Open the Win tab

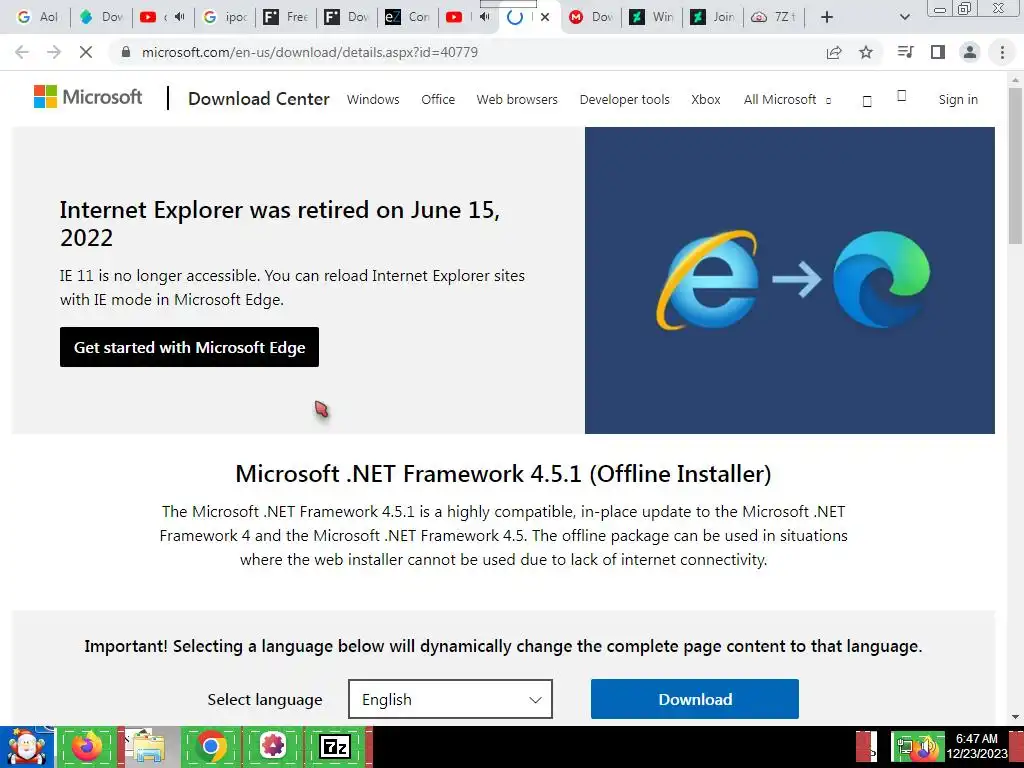(x=651, y=17)
